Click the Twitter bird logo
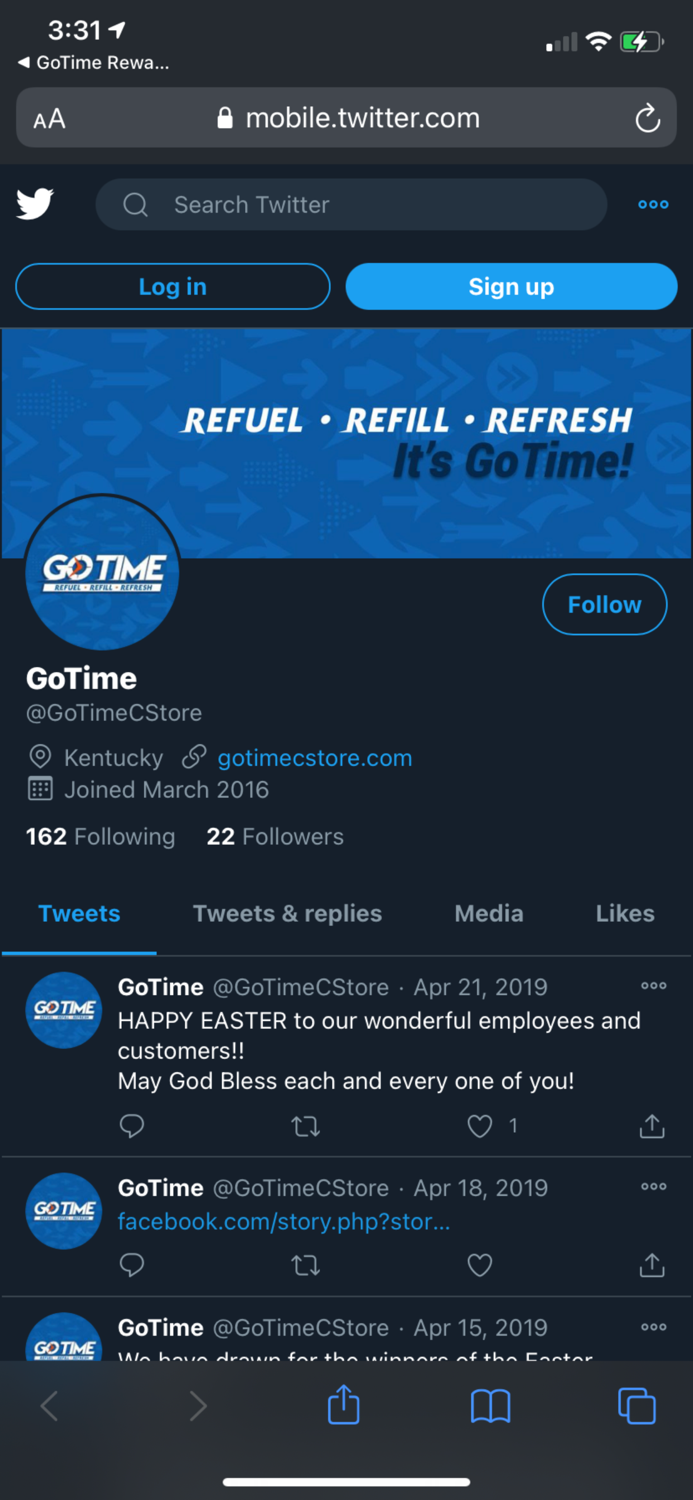The height and width of the screenshot is (1500, 693). pyautogui.click(x=35, y=204)
